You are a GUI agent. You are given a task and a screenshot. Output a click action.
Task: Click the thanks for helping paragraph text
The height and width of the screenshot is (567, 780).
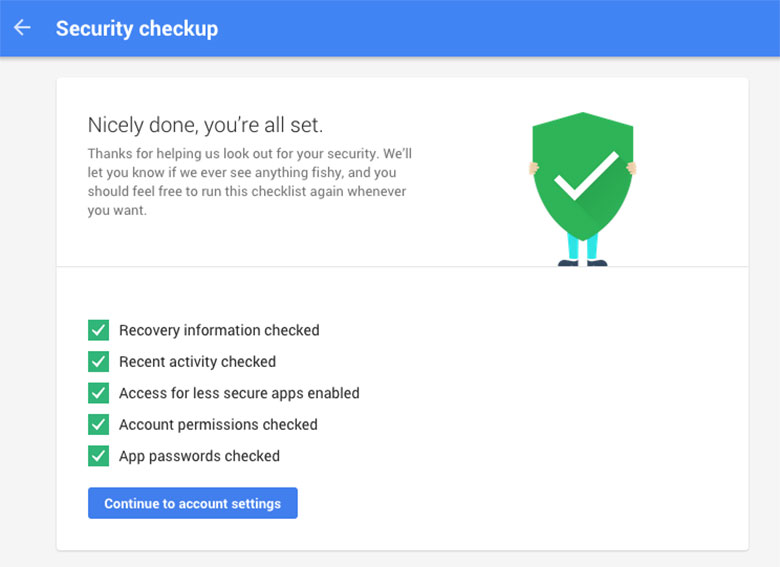pyautogui.click(x=250, y=182)
